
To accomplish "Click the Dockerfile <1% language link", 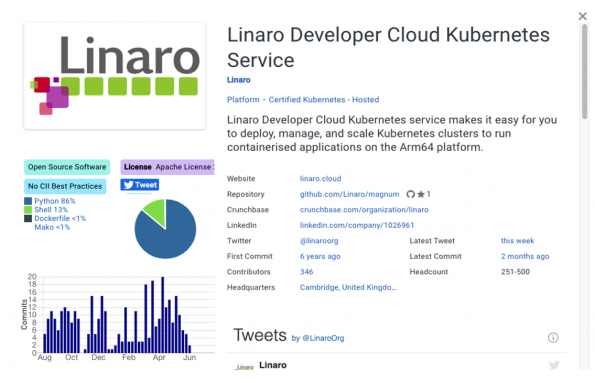I will click(60, 218).
